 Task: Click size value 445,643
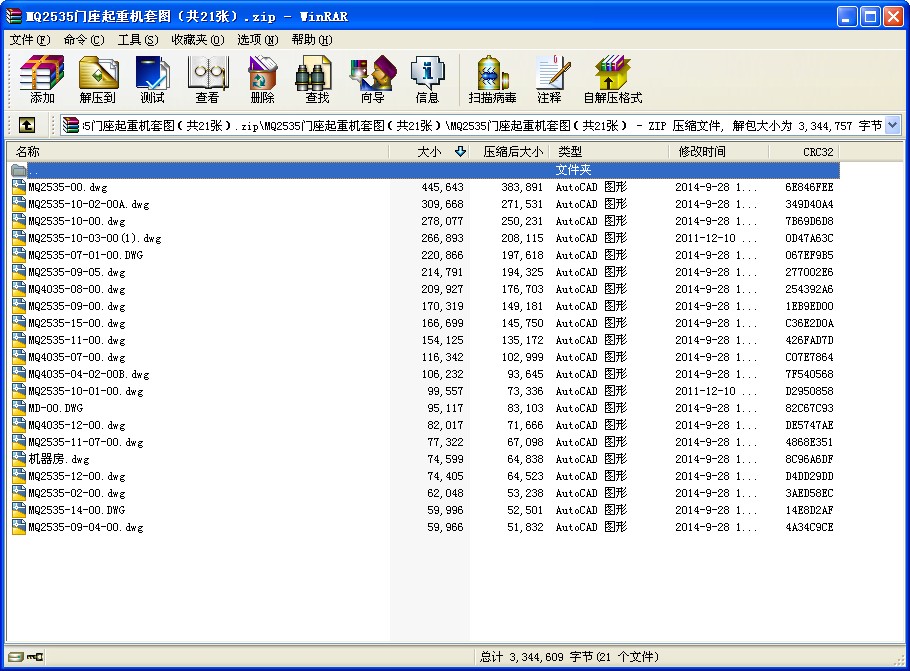(442, 187)
